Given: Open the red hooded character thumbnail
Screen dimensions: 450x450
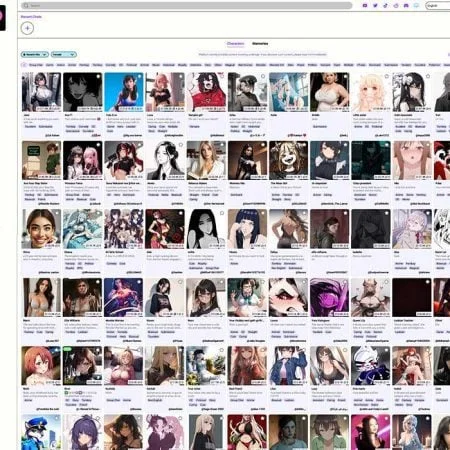Looking at the screenshot, I should pos(206,92).
